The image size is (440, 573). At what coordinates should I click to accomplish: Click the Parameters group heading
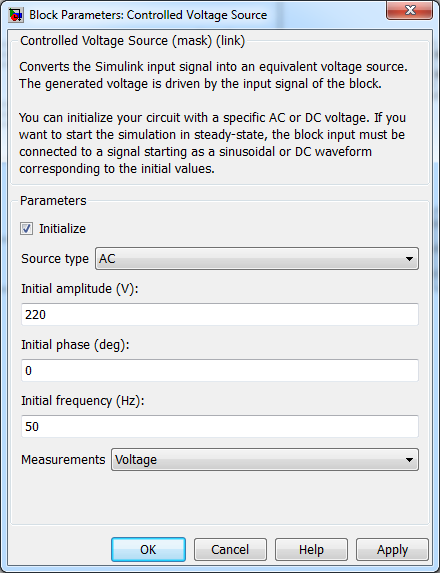click(53, 201)
